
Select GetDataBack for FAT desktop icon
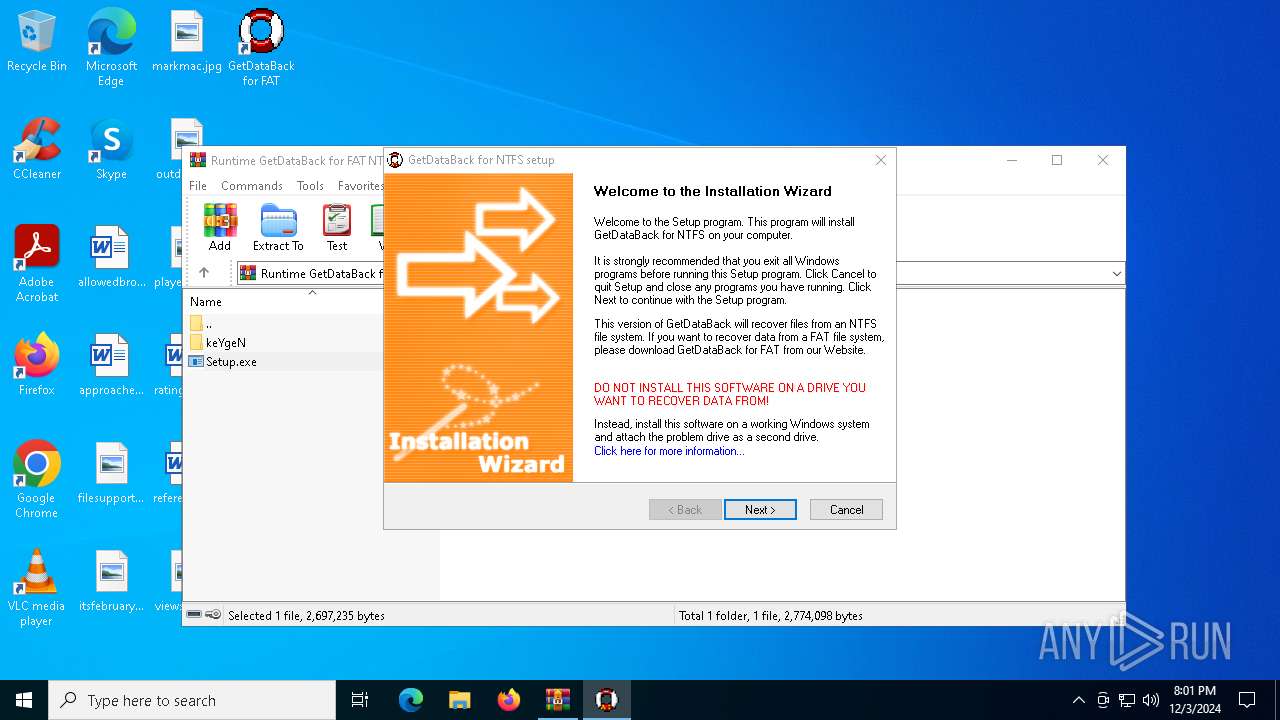pos(261,46)
